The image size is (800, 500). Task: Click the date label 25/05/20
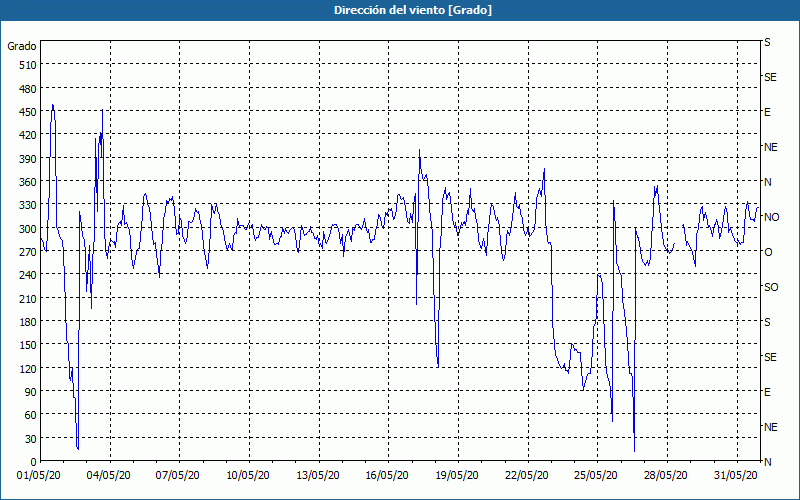tap(596, 475)
